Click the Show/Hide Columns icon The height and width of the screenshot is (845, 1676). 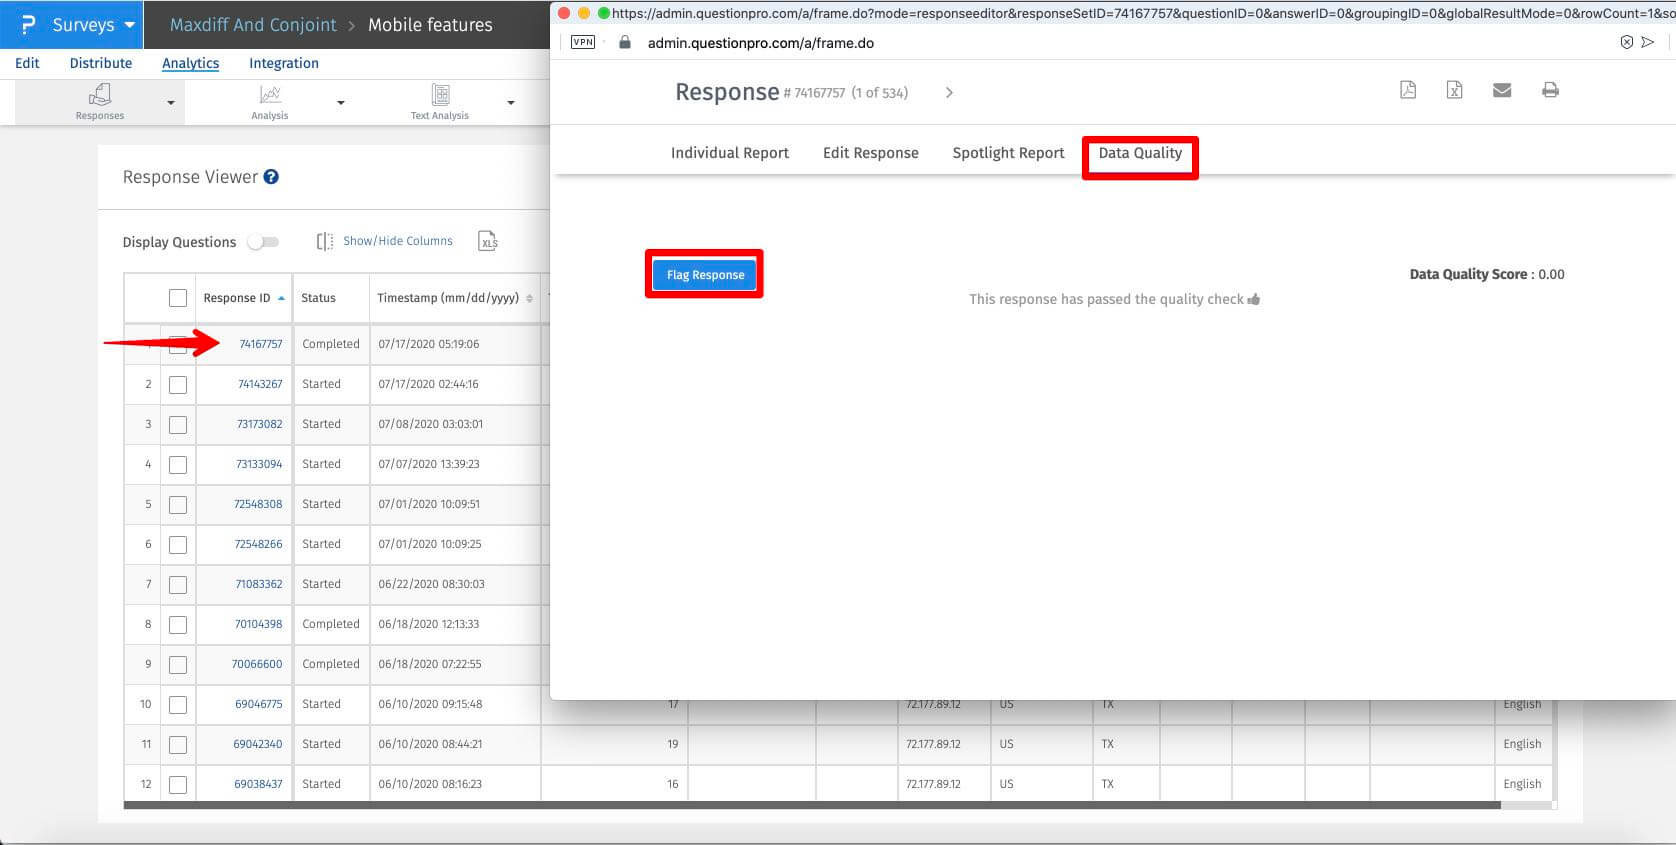(325, 241)
